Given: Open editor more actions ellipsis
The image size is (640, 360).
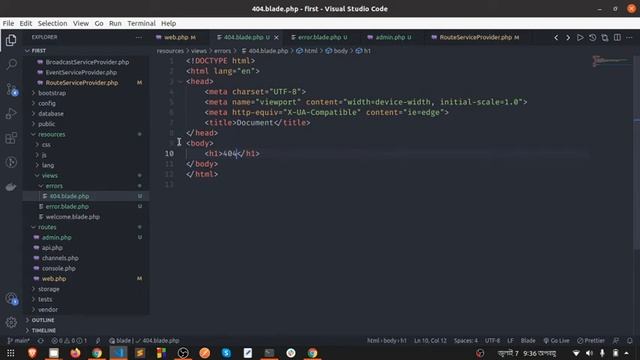Looking at the screenshot, I should pyautogui.click(x=629, y=38).
